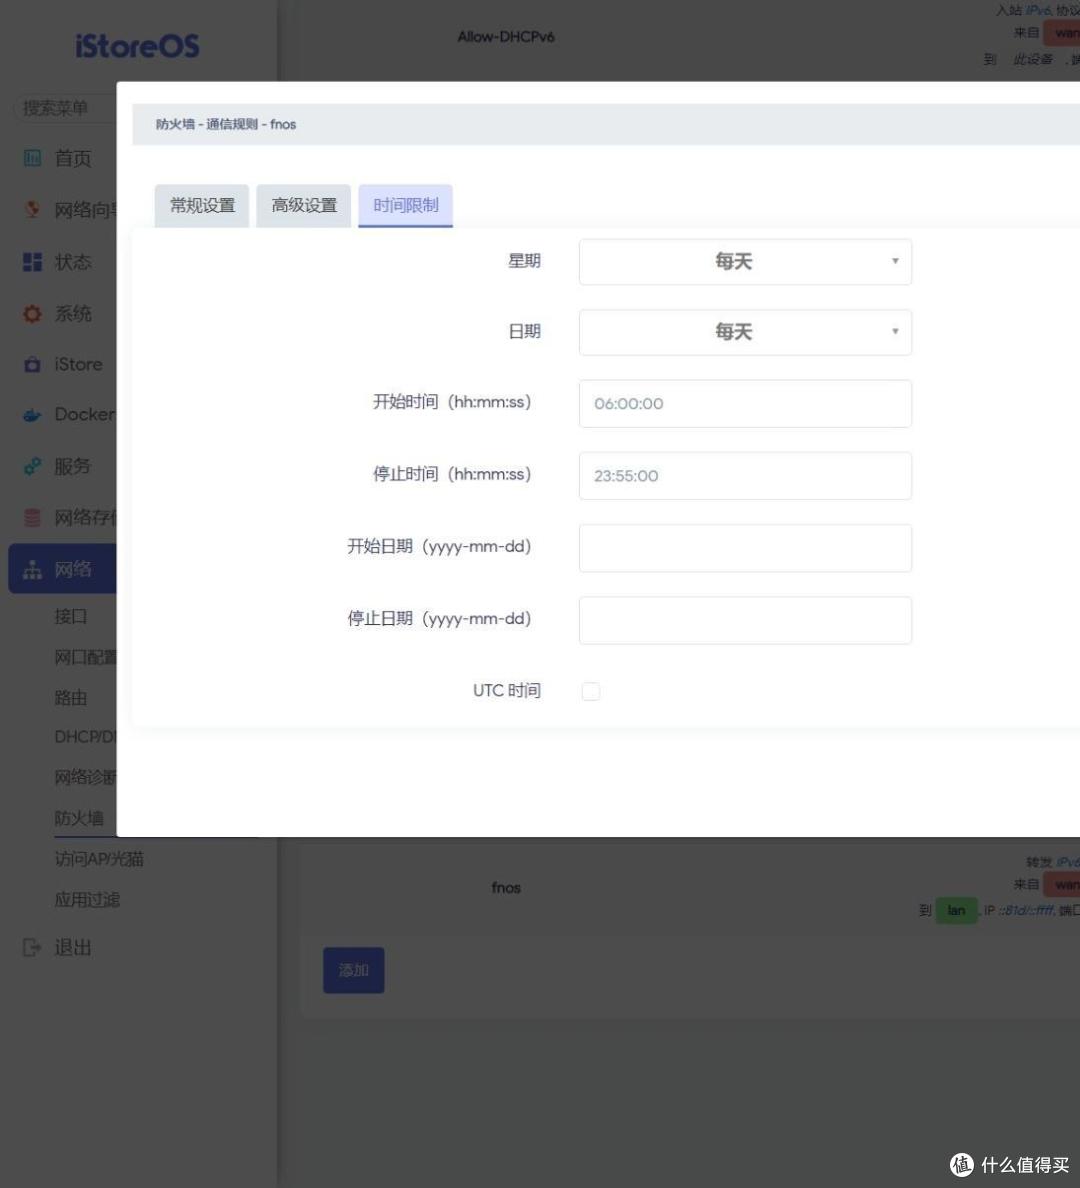Open the iStore shop icon
Image resolution: width=1080 pixels, height=1188 pixels.
point(33,365)
